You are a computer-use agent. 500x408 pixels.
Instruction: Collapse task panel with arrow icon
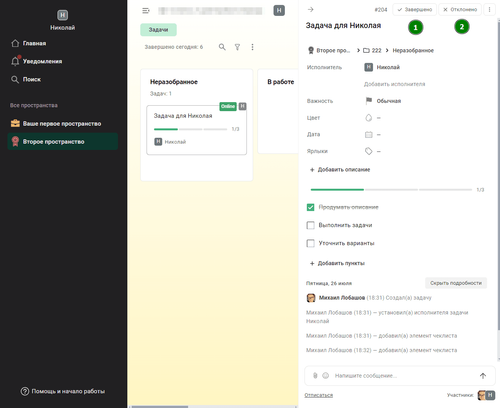click(311, 9)
